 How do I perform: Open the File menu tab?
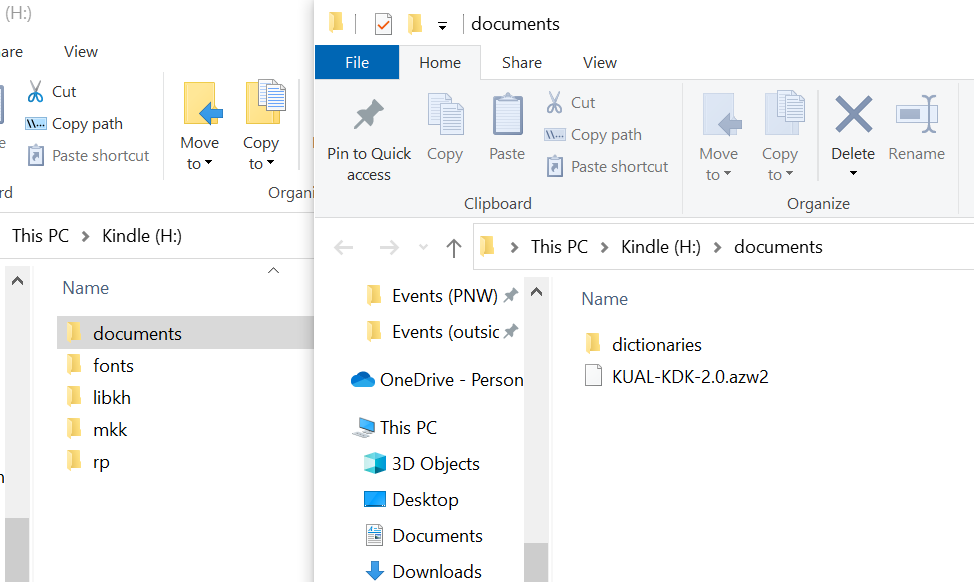click(x=357, y=62)
